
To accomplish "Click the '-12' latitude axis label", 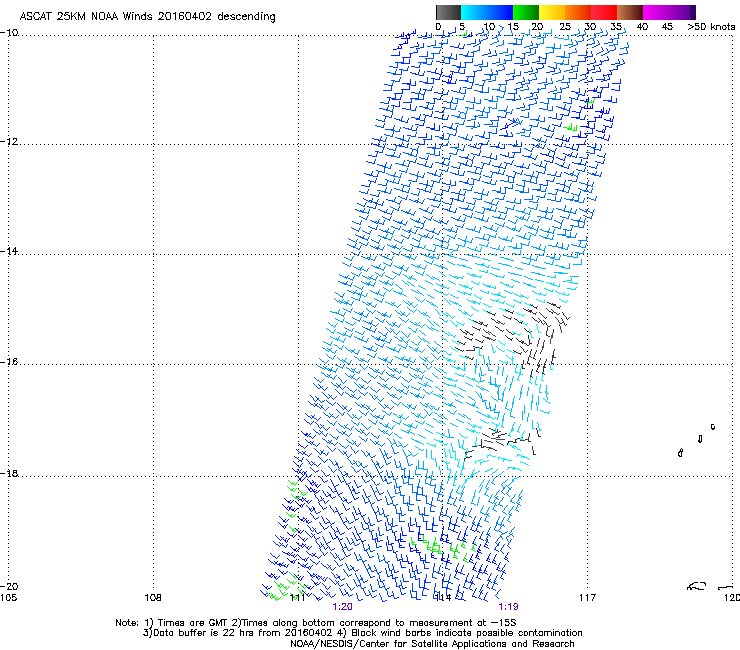I will click(x=9, y=141).
